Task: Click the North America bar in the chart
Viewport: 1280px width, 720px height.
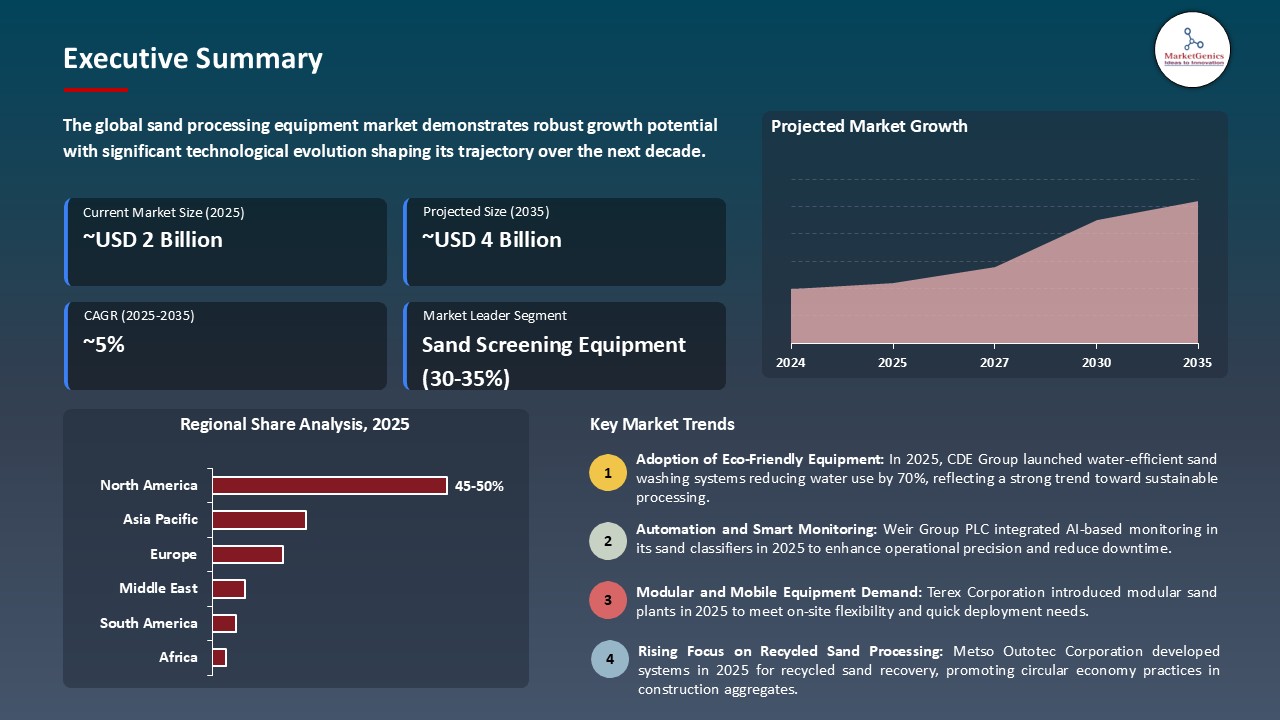Action: pyautogui.click(x=330, y=485)
